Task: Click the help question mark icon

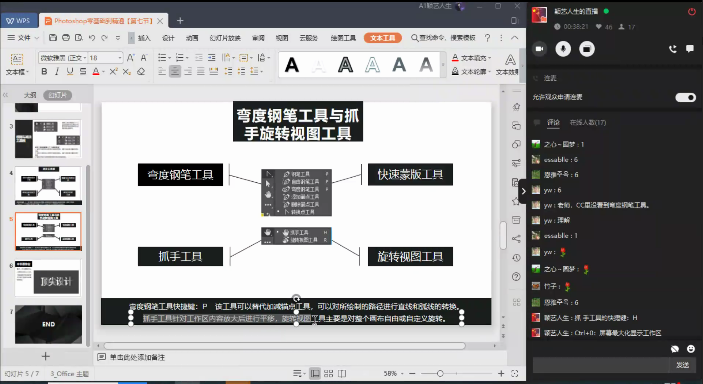Action: click(x=487, y=38)
